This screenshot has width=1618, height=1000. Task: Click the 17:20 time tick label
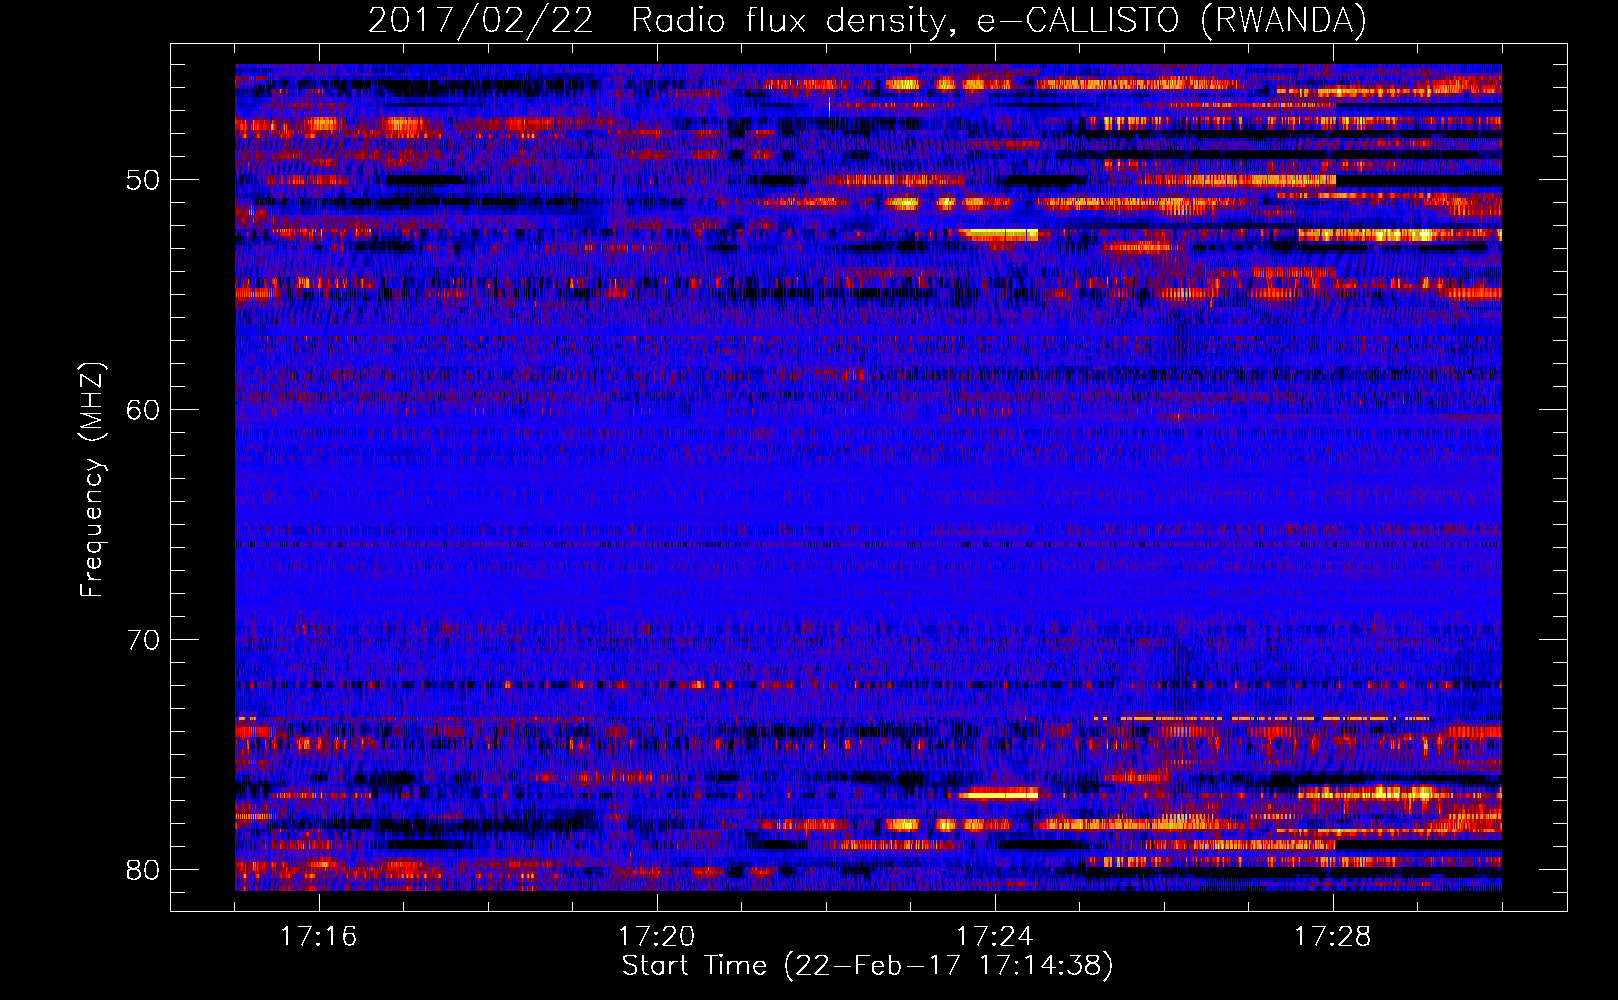[x=656, y=937]
